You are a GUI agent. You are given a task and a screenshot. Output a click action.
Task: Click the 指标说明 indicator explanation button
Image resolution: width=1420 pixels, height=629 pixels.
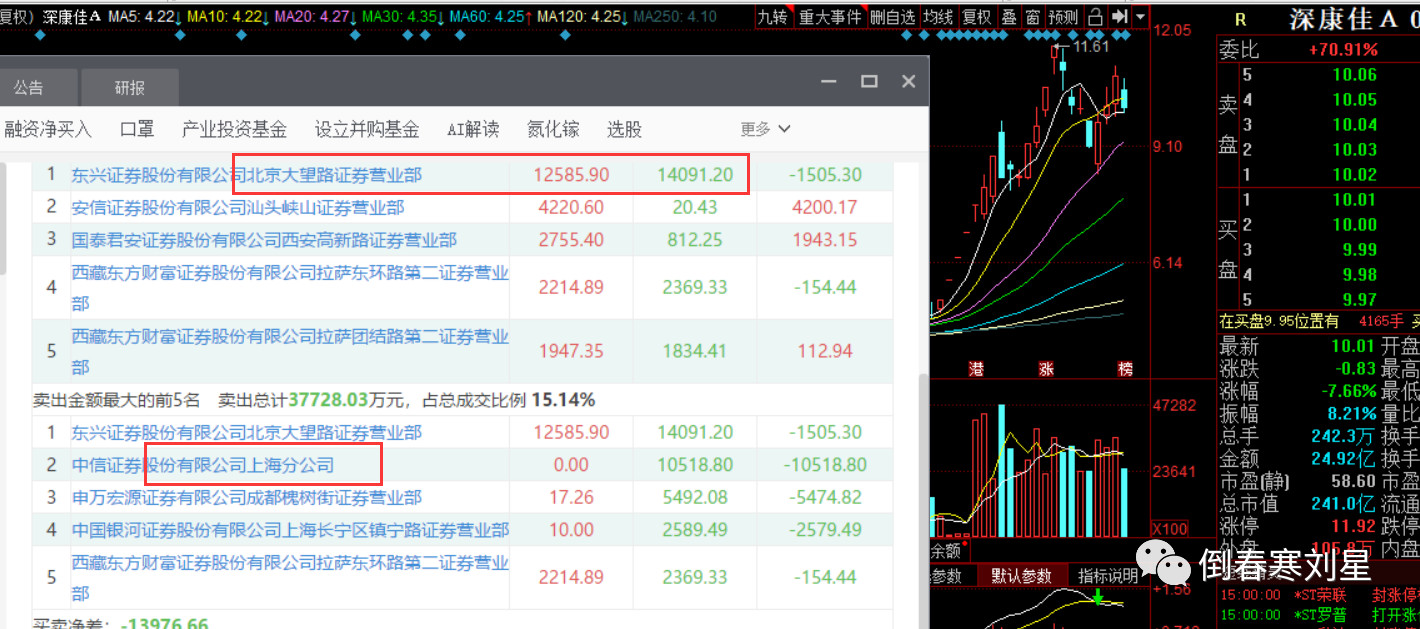click(x=1107, y=575)
